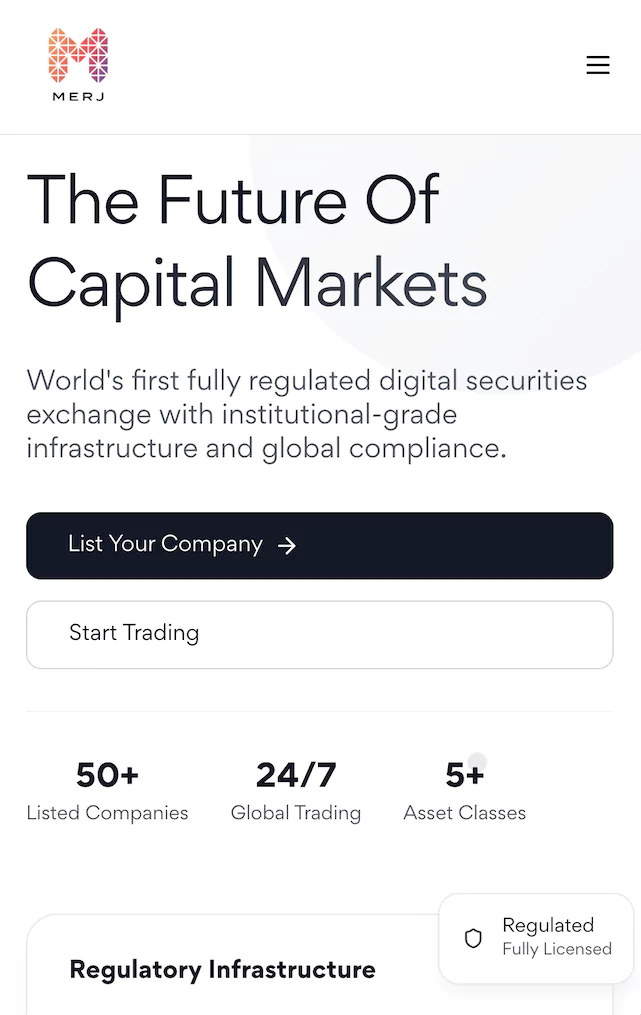Click the shield icon in the Regulated badge
This screenshot has height=1015, width=641.
click(x=473, y=938)
